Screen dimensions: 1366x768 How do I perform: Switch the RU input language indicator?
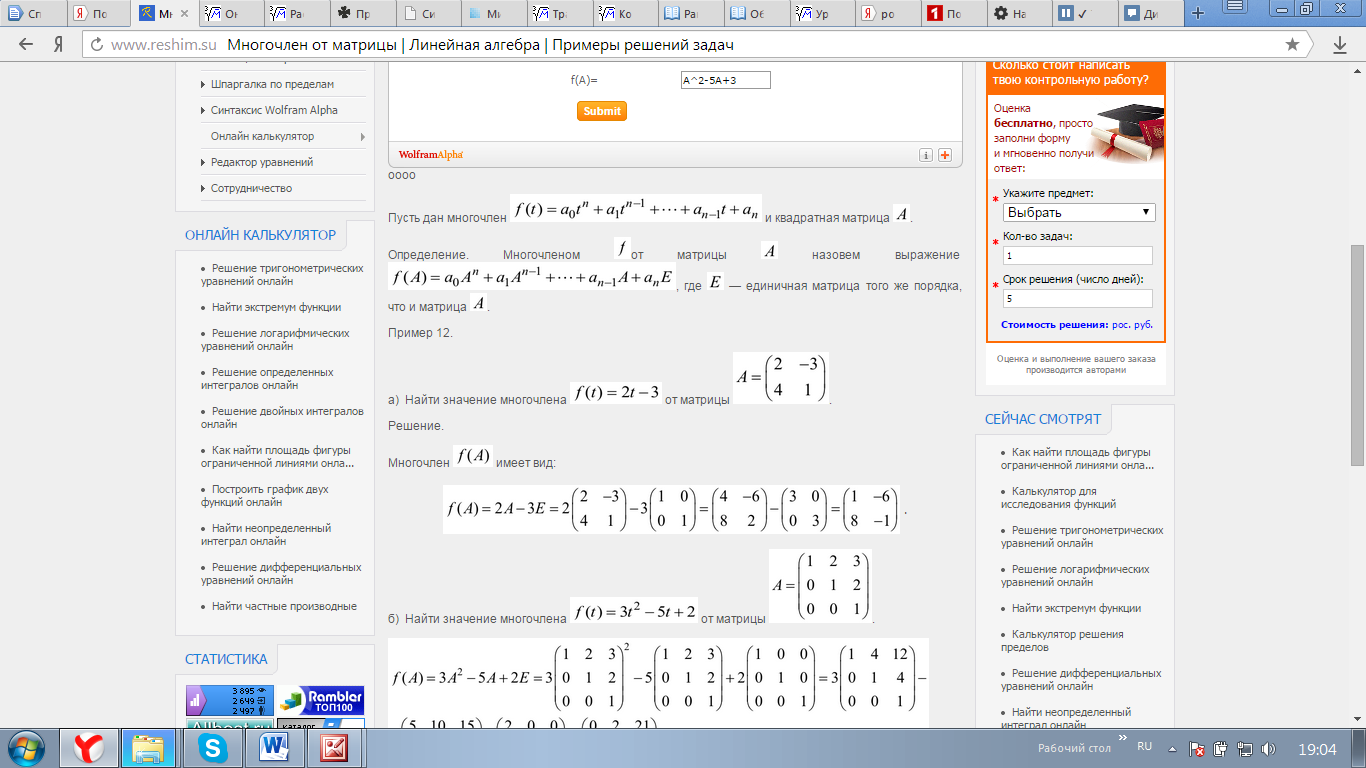(x=1145, y=747)
